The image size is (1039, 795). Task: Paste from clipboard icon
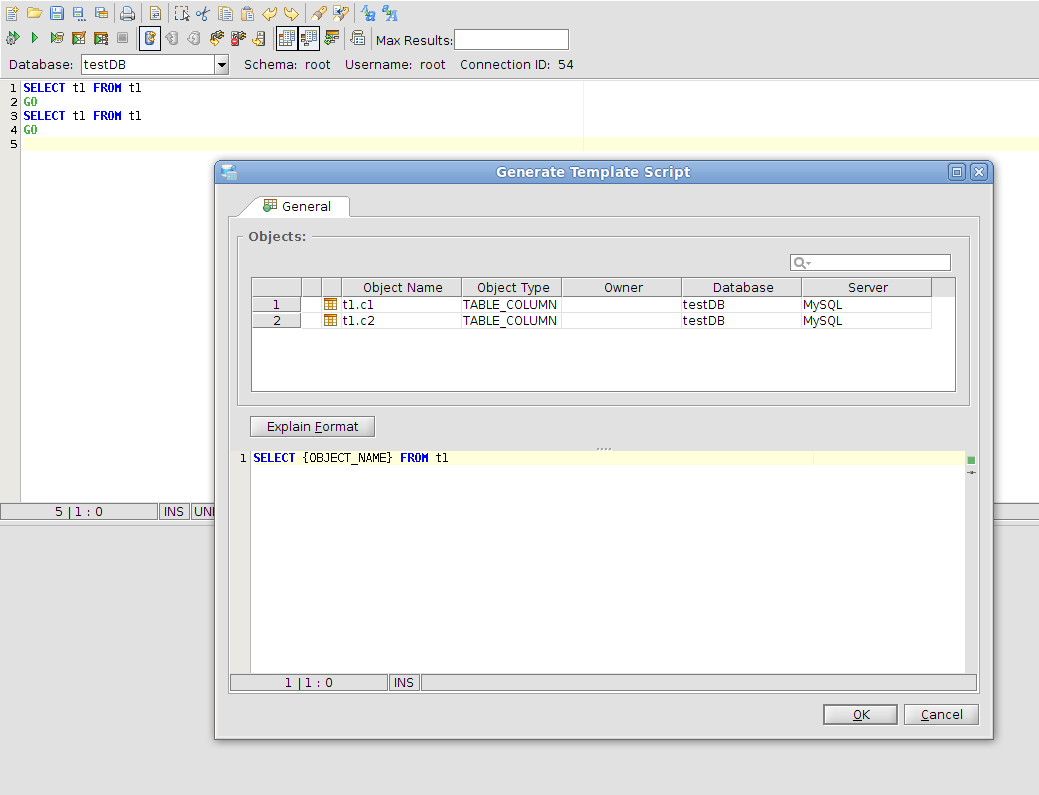coord(247,13)
